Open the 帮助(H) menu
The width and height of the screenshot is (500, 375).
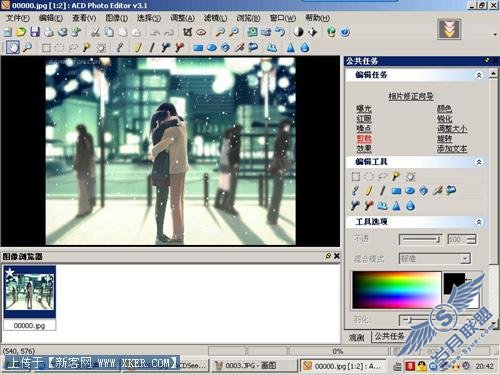coord(317,18)
